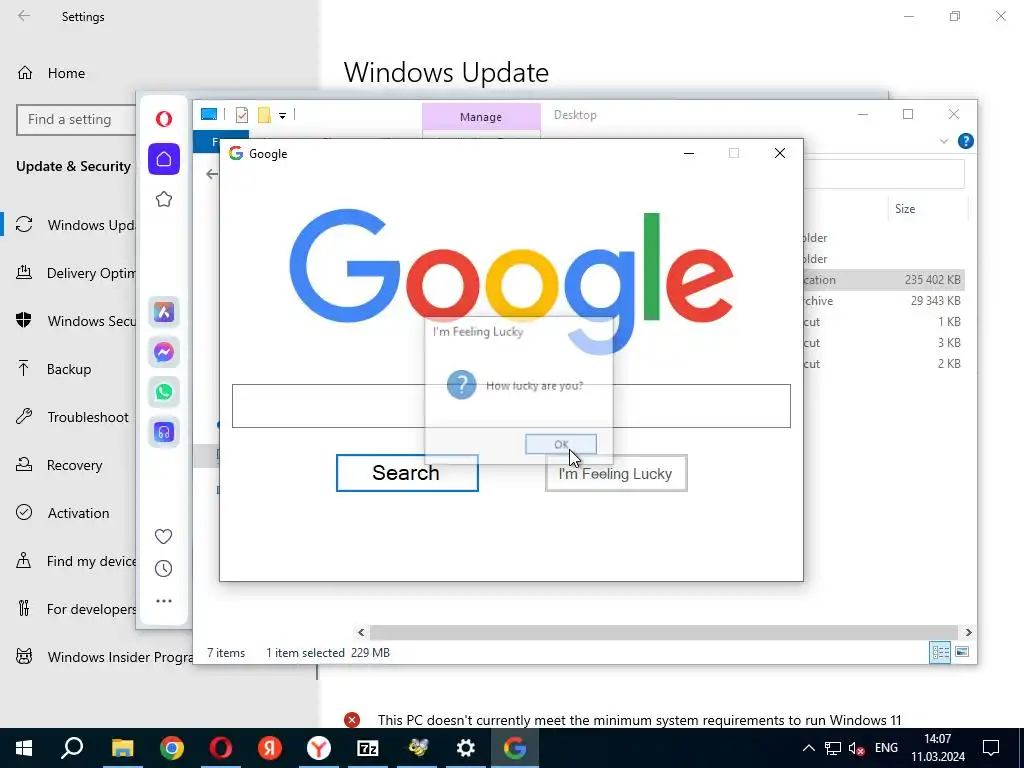Open the Windows Start menu
Screen dimensions: 1024x768
pyautogui.click(x=24, y=748)
